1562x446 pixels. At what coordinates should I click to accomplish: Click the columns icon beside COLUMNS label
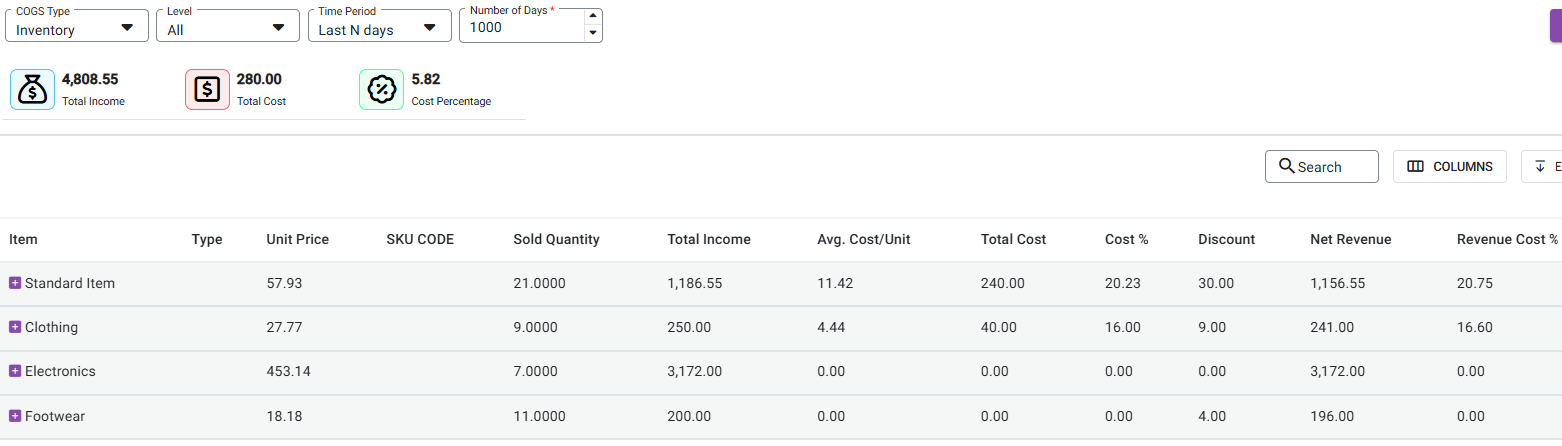(x=1415, y=167)
